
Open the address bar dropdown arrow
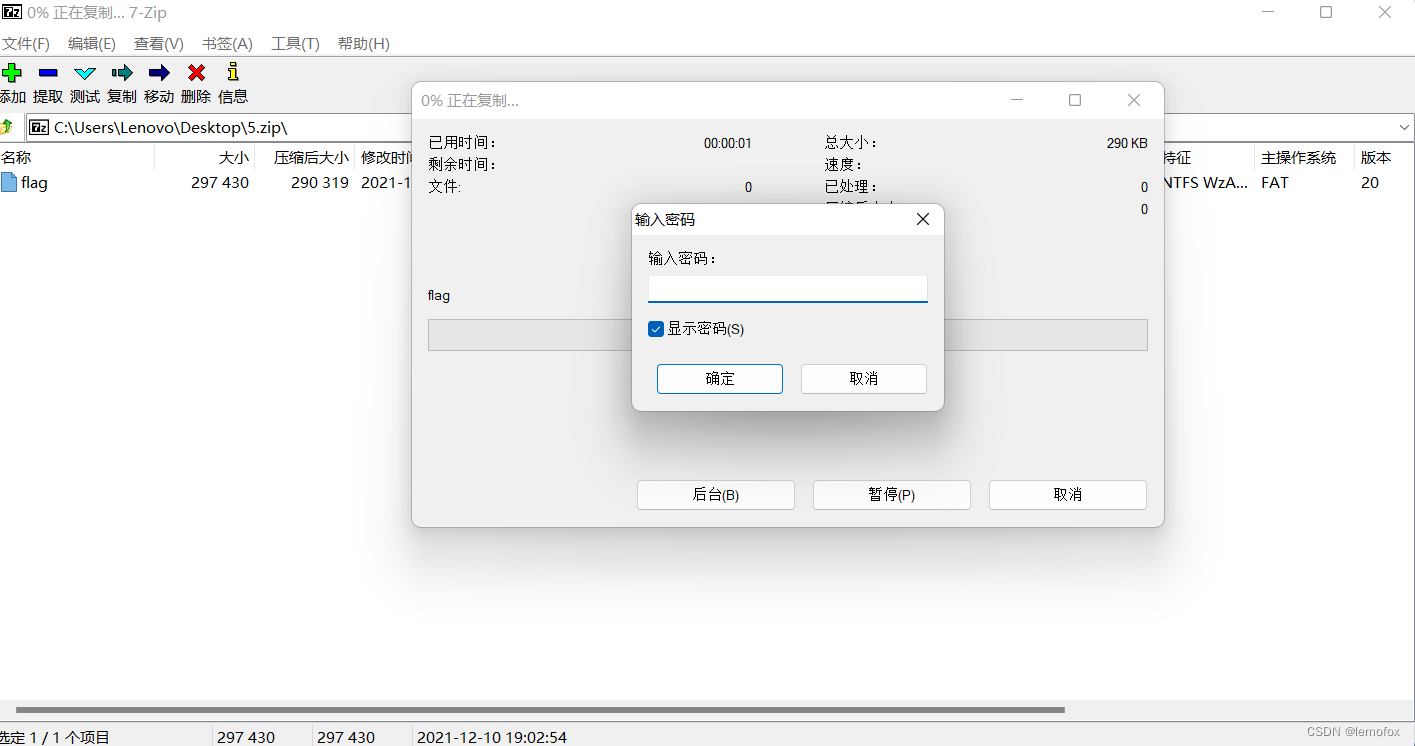point(1404,127)
